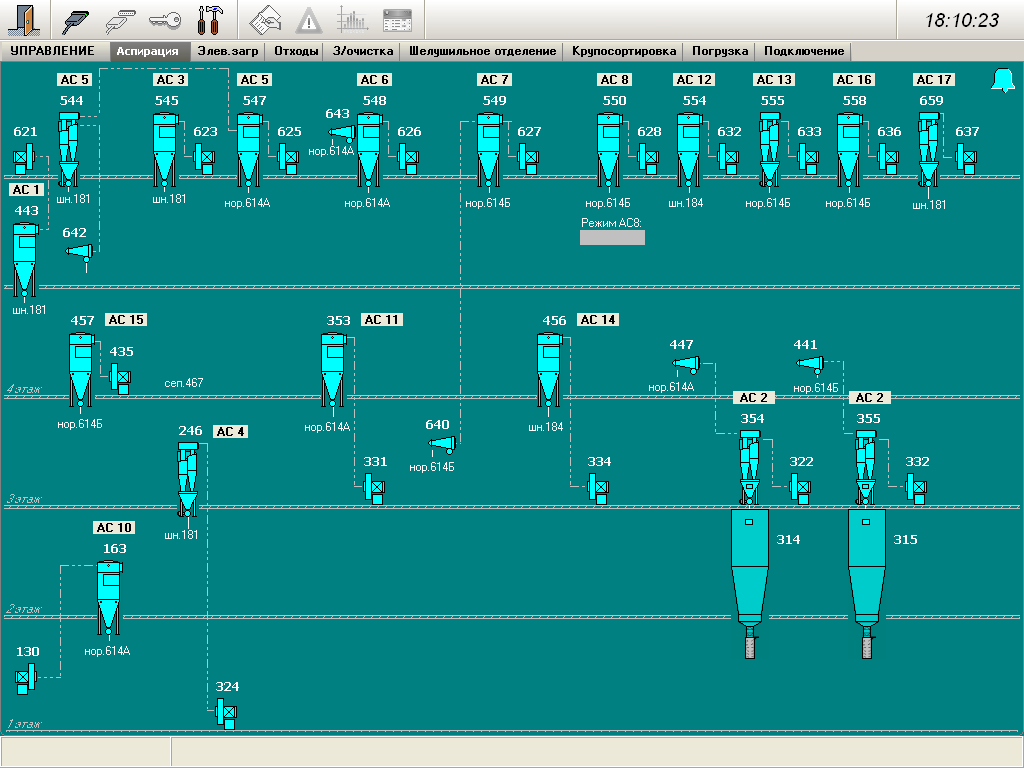Select fan 621 icon
Screen dimensions: 1024x768
tap(25, 157)
